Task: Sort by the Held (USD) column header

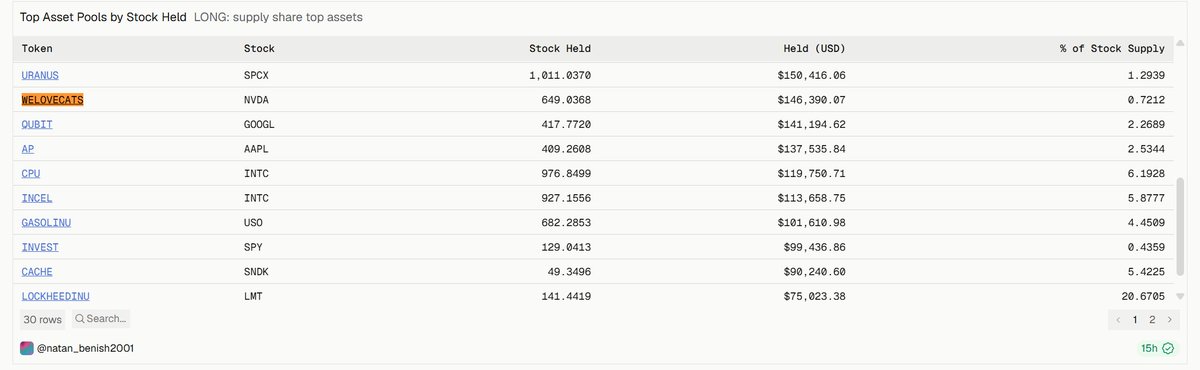Action: [x=815, y=48]
